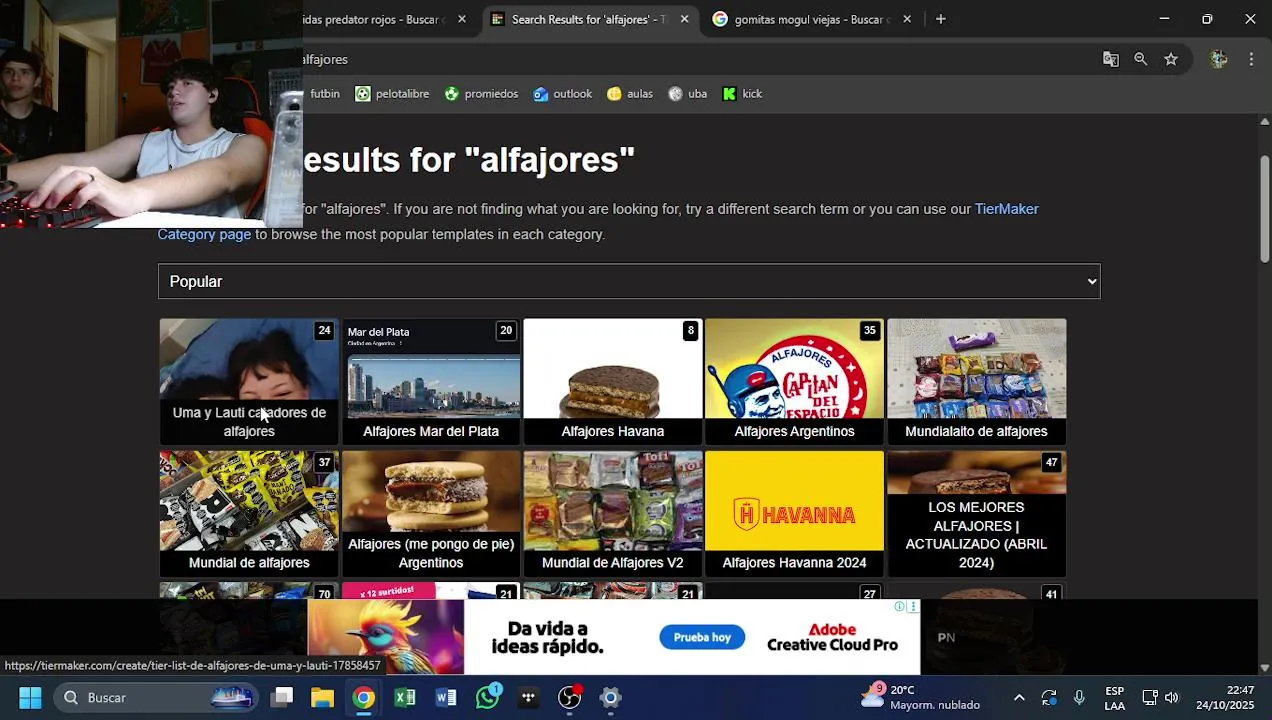
Task: Bookmark this page with the star icon
Action: click(x=1170, y=59)
